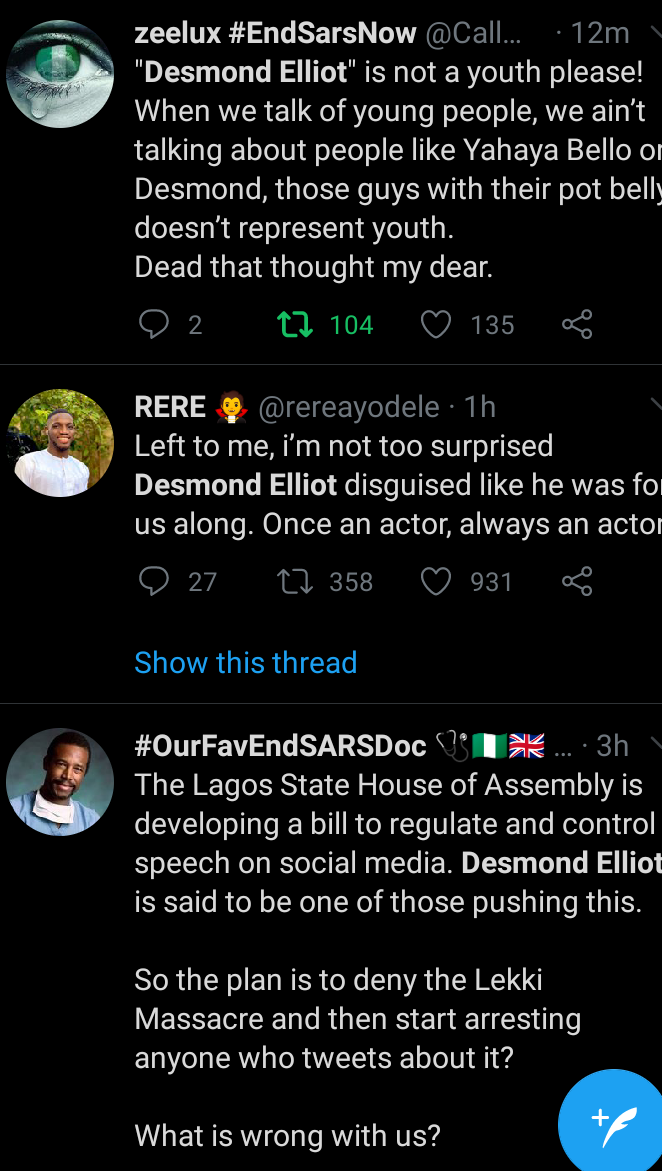Share RERE's tweet
Screen dimensions: 662x1171
point(577,582)
